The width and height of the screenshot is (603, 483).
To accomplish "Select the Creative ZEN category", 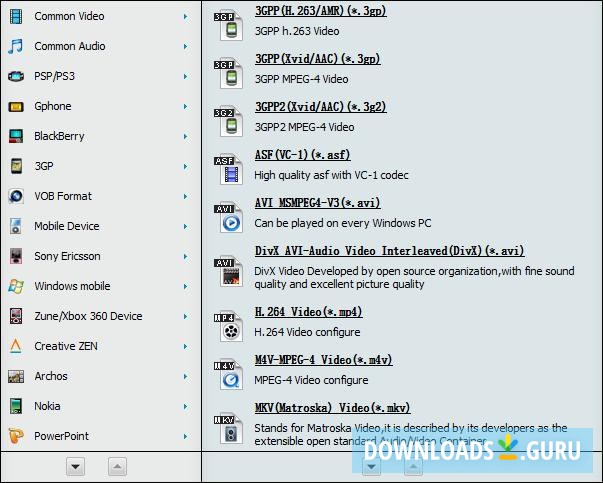I will (66, 346).
